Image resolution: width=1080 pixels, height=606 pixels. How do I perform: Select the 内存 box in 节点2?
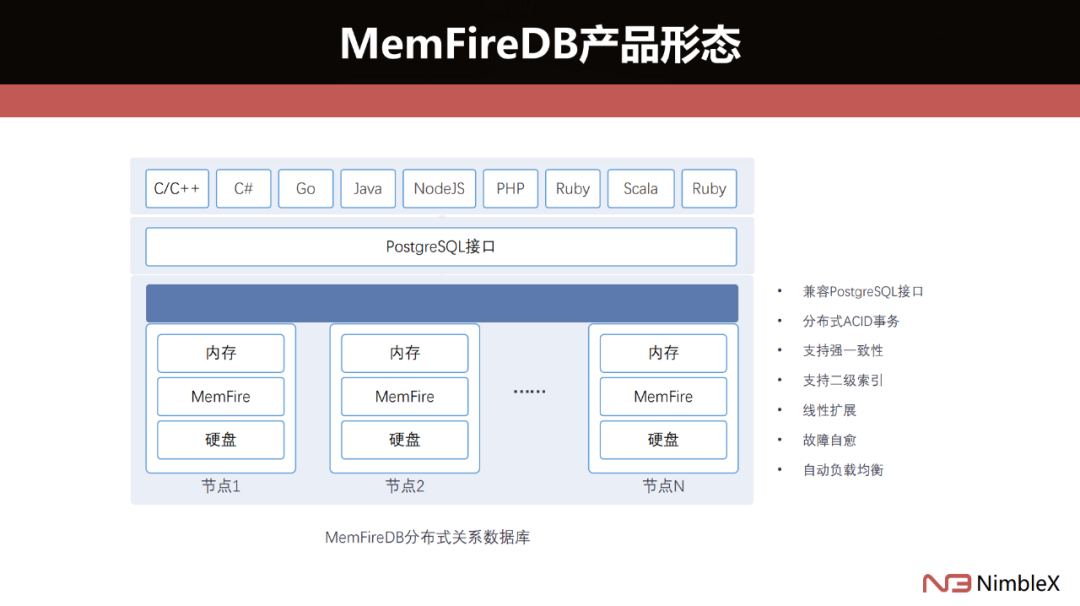click(404, 353)
